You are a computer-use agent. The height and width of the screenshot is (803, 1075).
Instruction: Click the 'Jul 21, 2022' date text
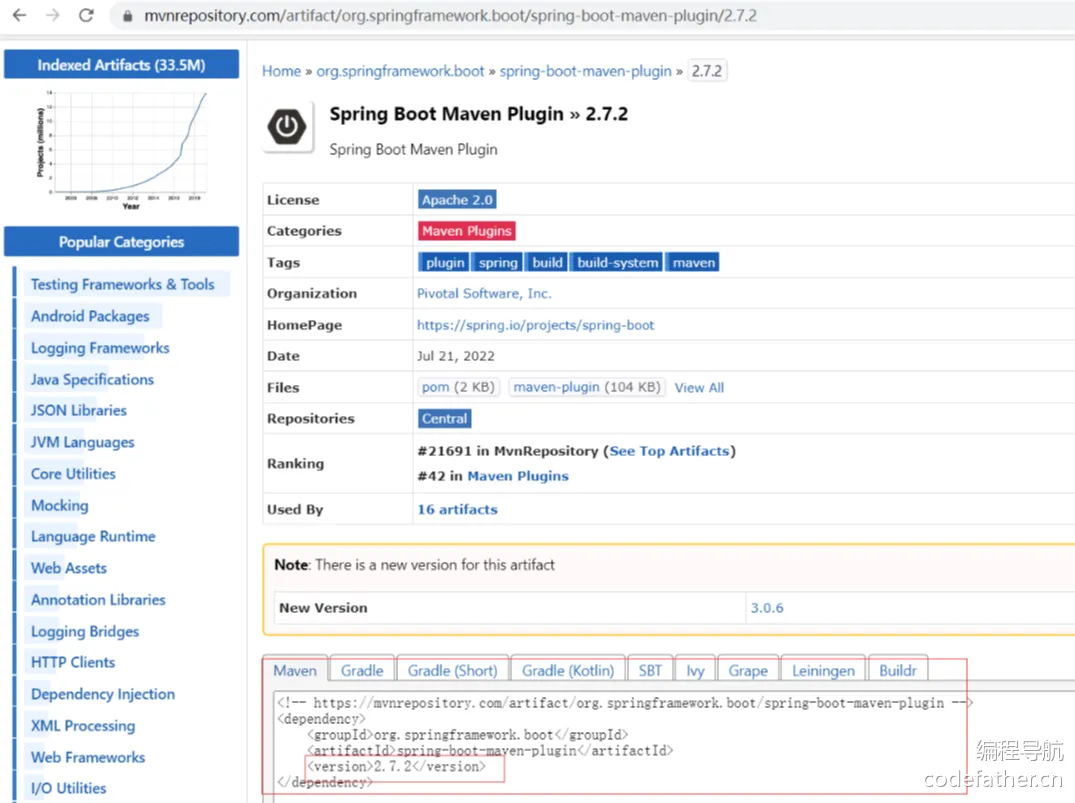(x=455, y=356)
